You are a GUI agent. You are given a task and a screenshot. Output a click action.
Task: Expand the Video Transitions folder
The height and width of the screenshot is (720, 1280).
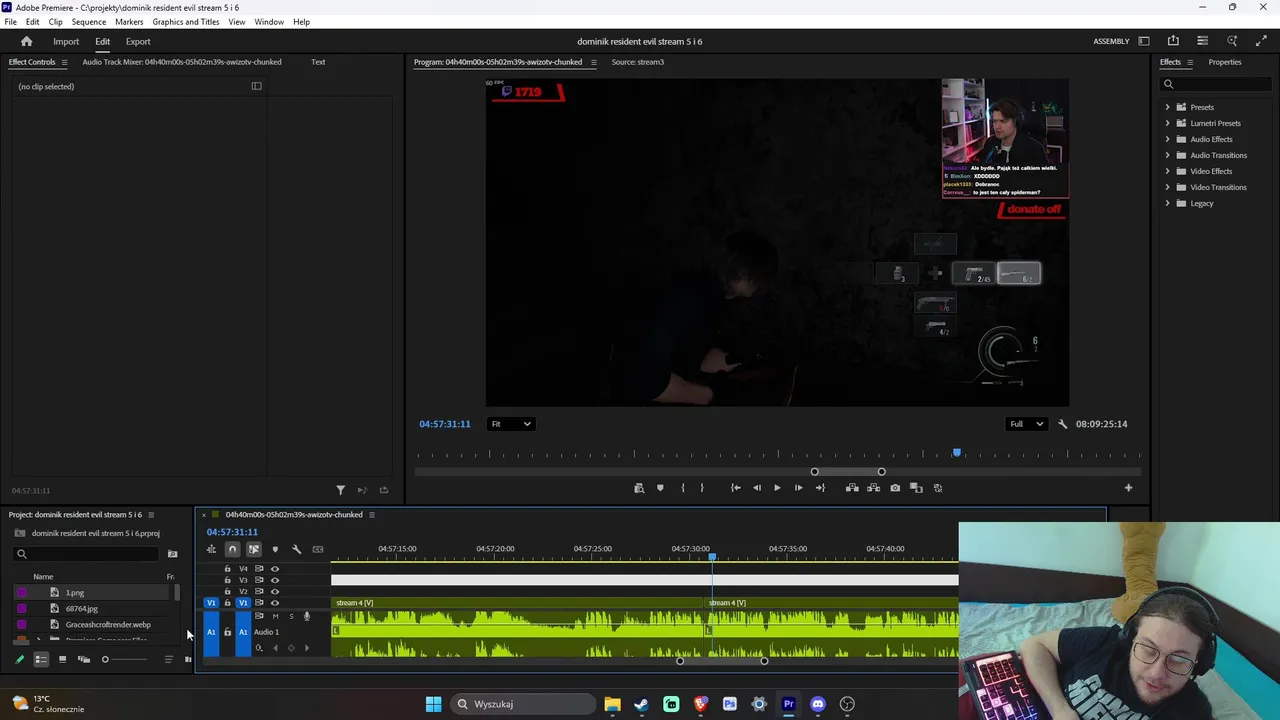pyautogui.click(x=1167, y=187)
